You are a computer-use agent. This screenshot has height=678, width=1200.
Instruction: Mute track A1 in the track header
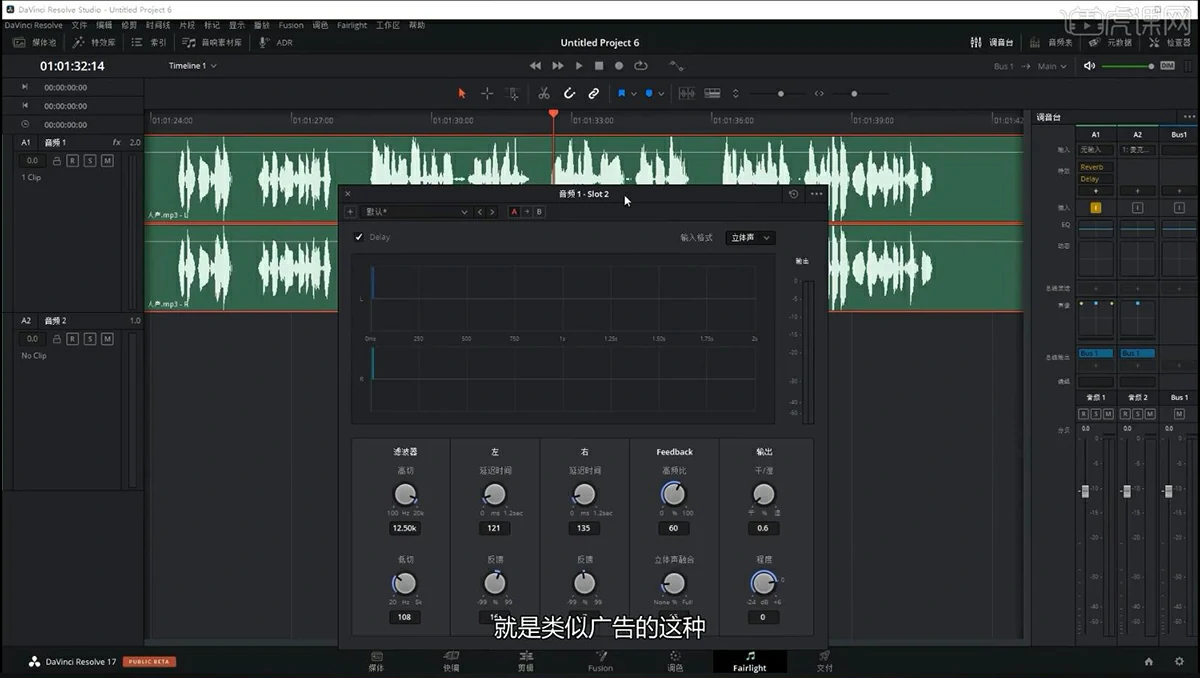click(107, 160)
